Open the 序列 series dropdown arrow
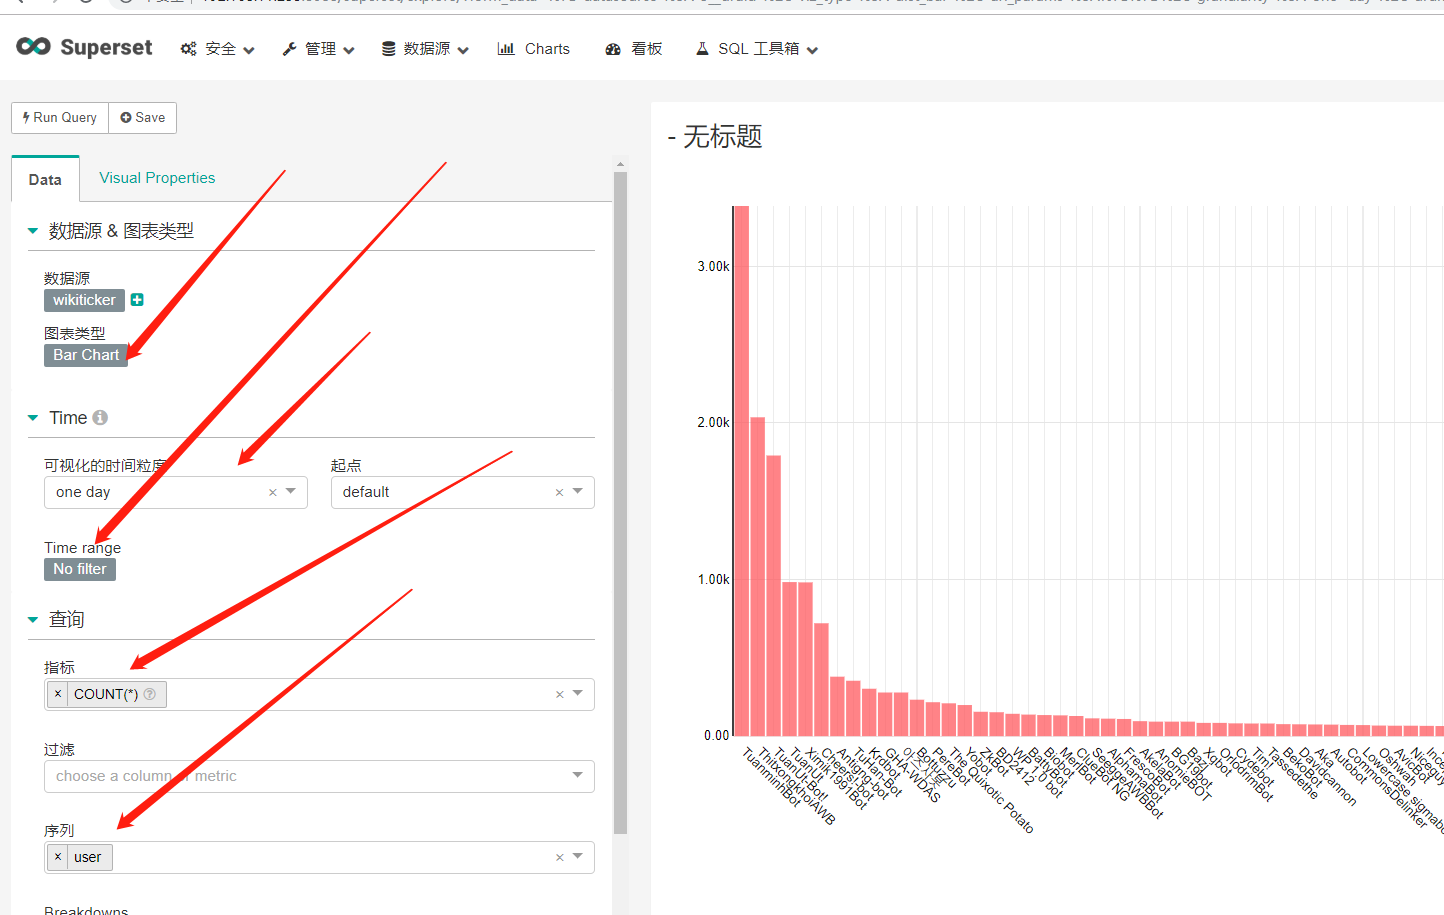The image size is (1444, 915). click(578, 856)
